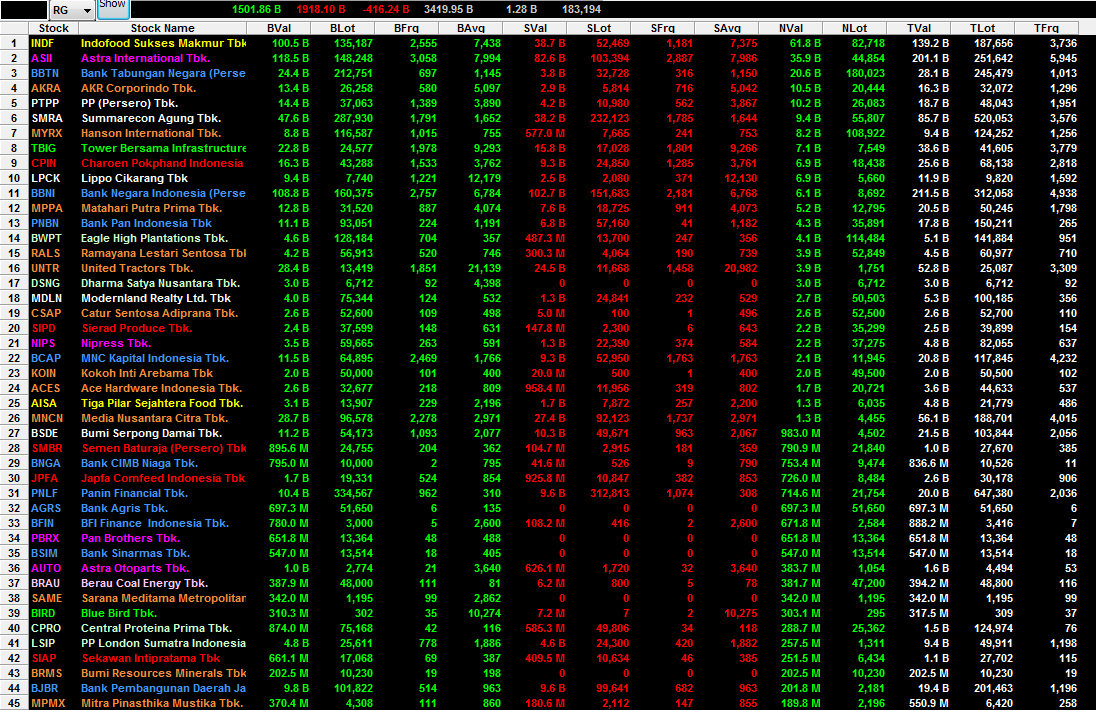Select the BBTN stock code
1096x710 pixels.
(x=45, y=73)
